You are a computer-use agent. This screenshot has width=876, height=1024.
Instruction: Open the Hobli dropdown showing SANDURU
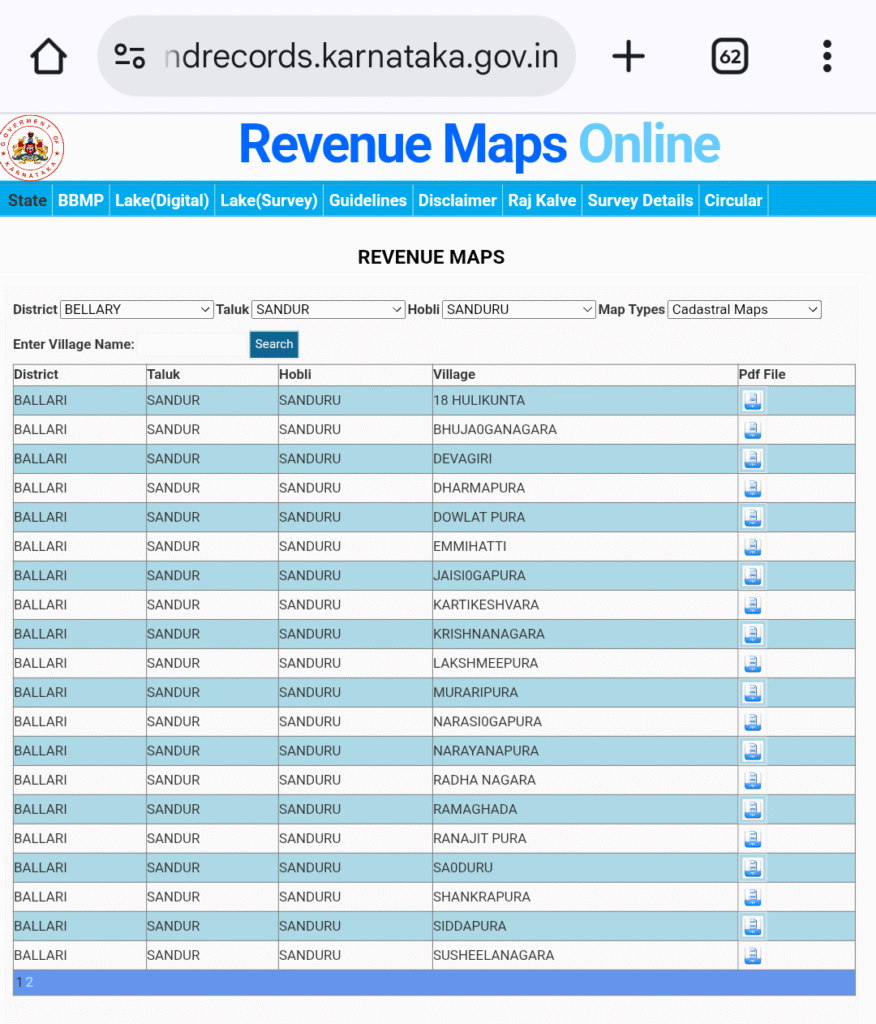click(x=519, y=310)
